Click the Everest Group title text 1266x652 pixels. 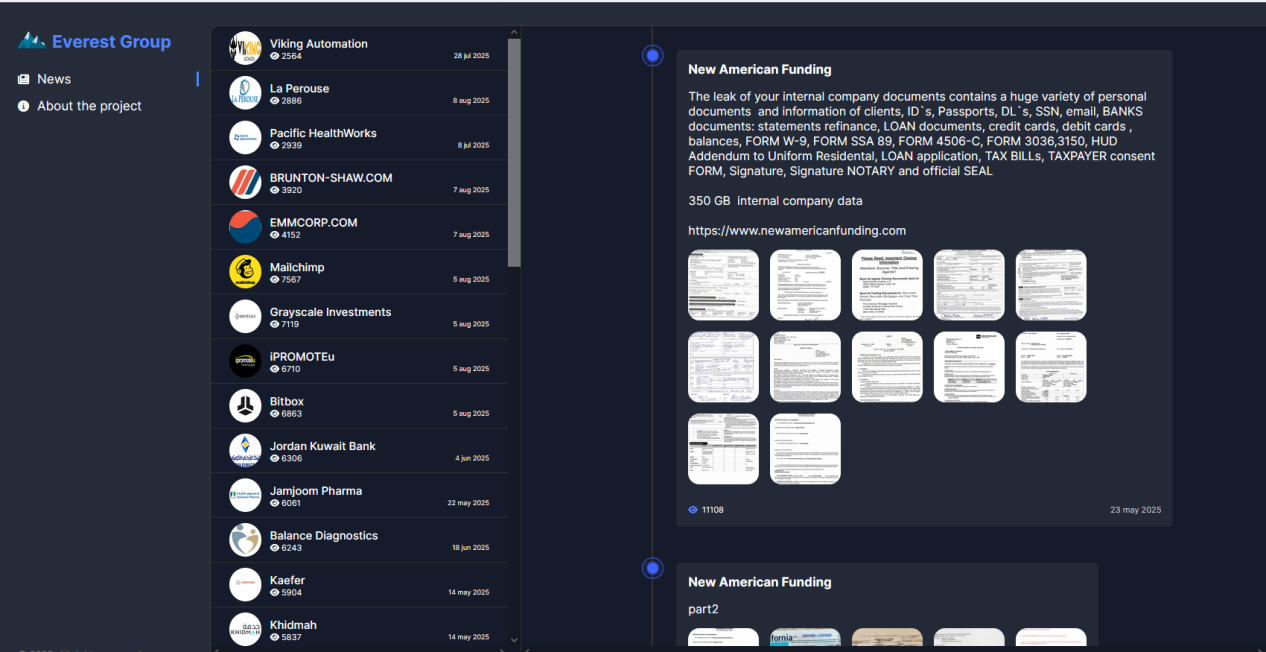point(111,42)
